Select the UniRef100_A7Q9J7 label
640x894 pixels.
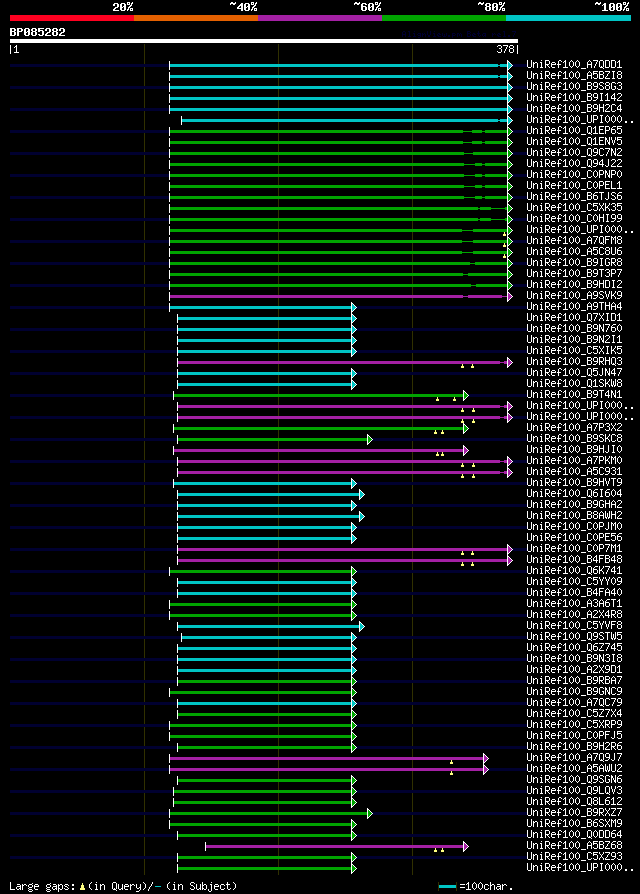[574, 759]
